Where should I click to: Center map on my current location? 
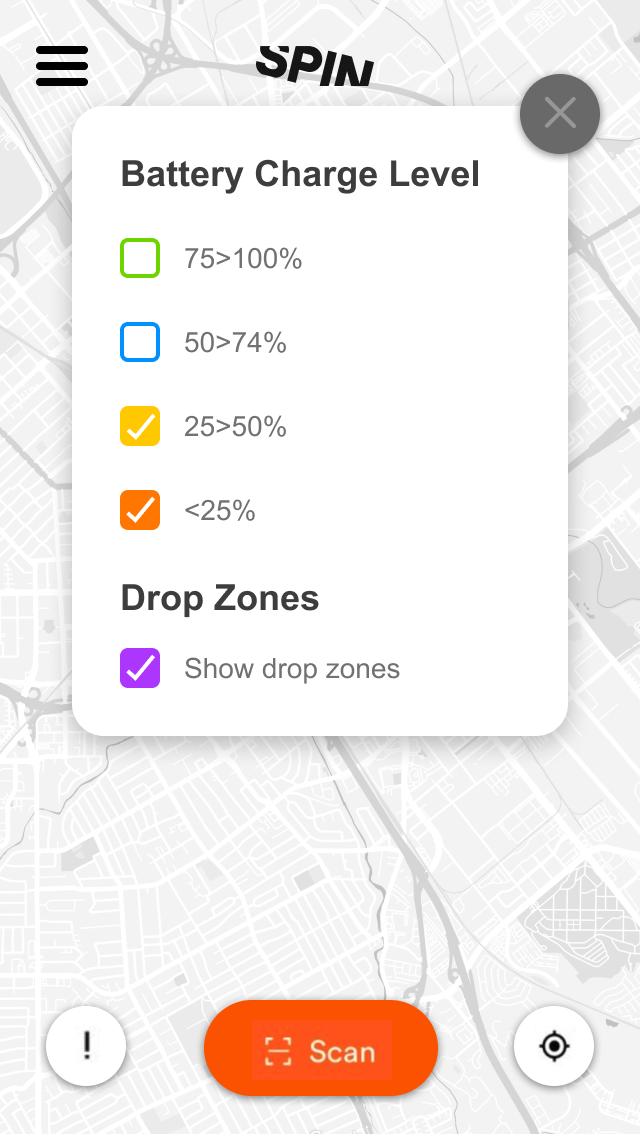(x=554, y=1046)
